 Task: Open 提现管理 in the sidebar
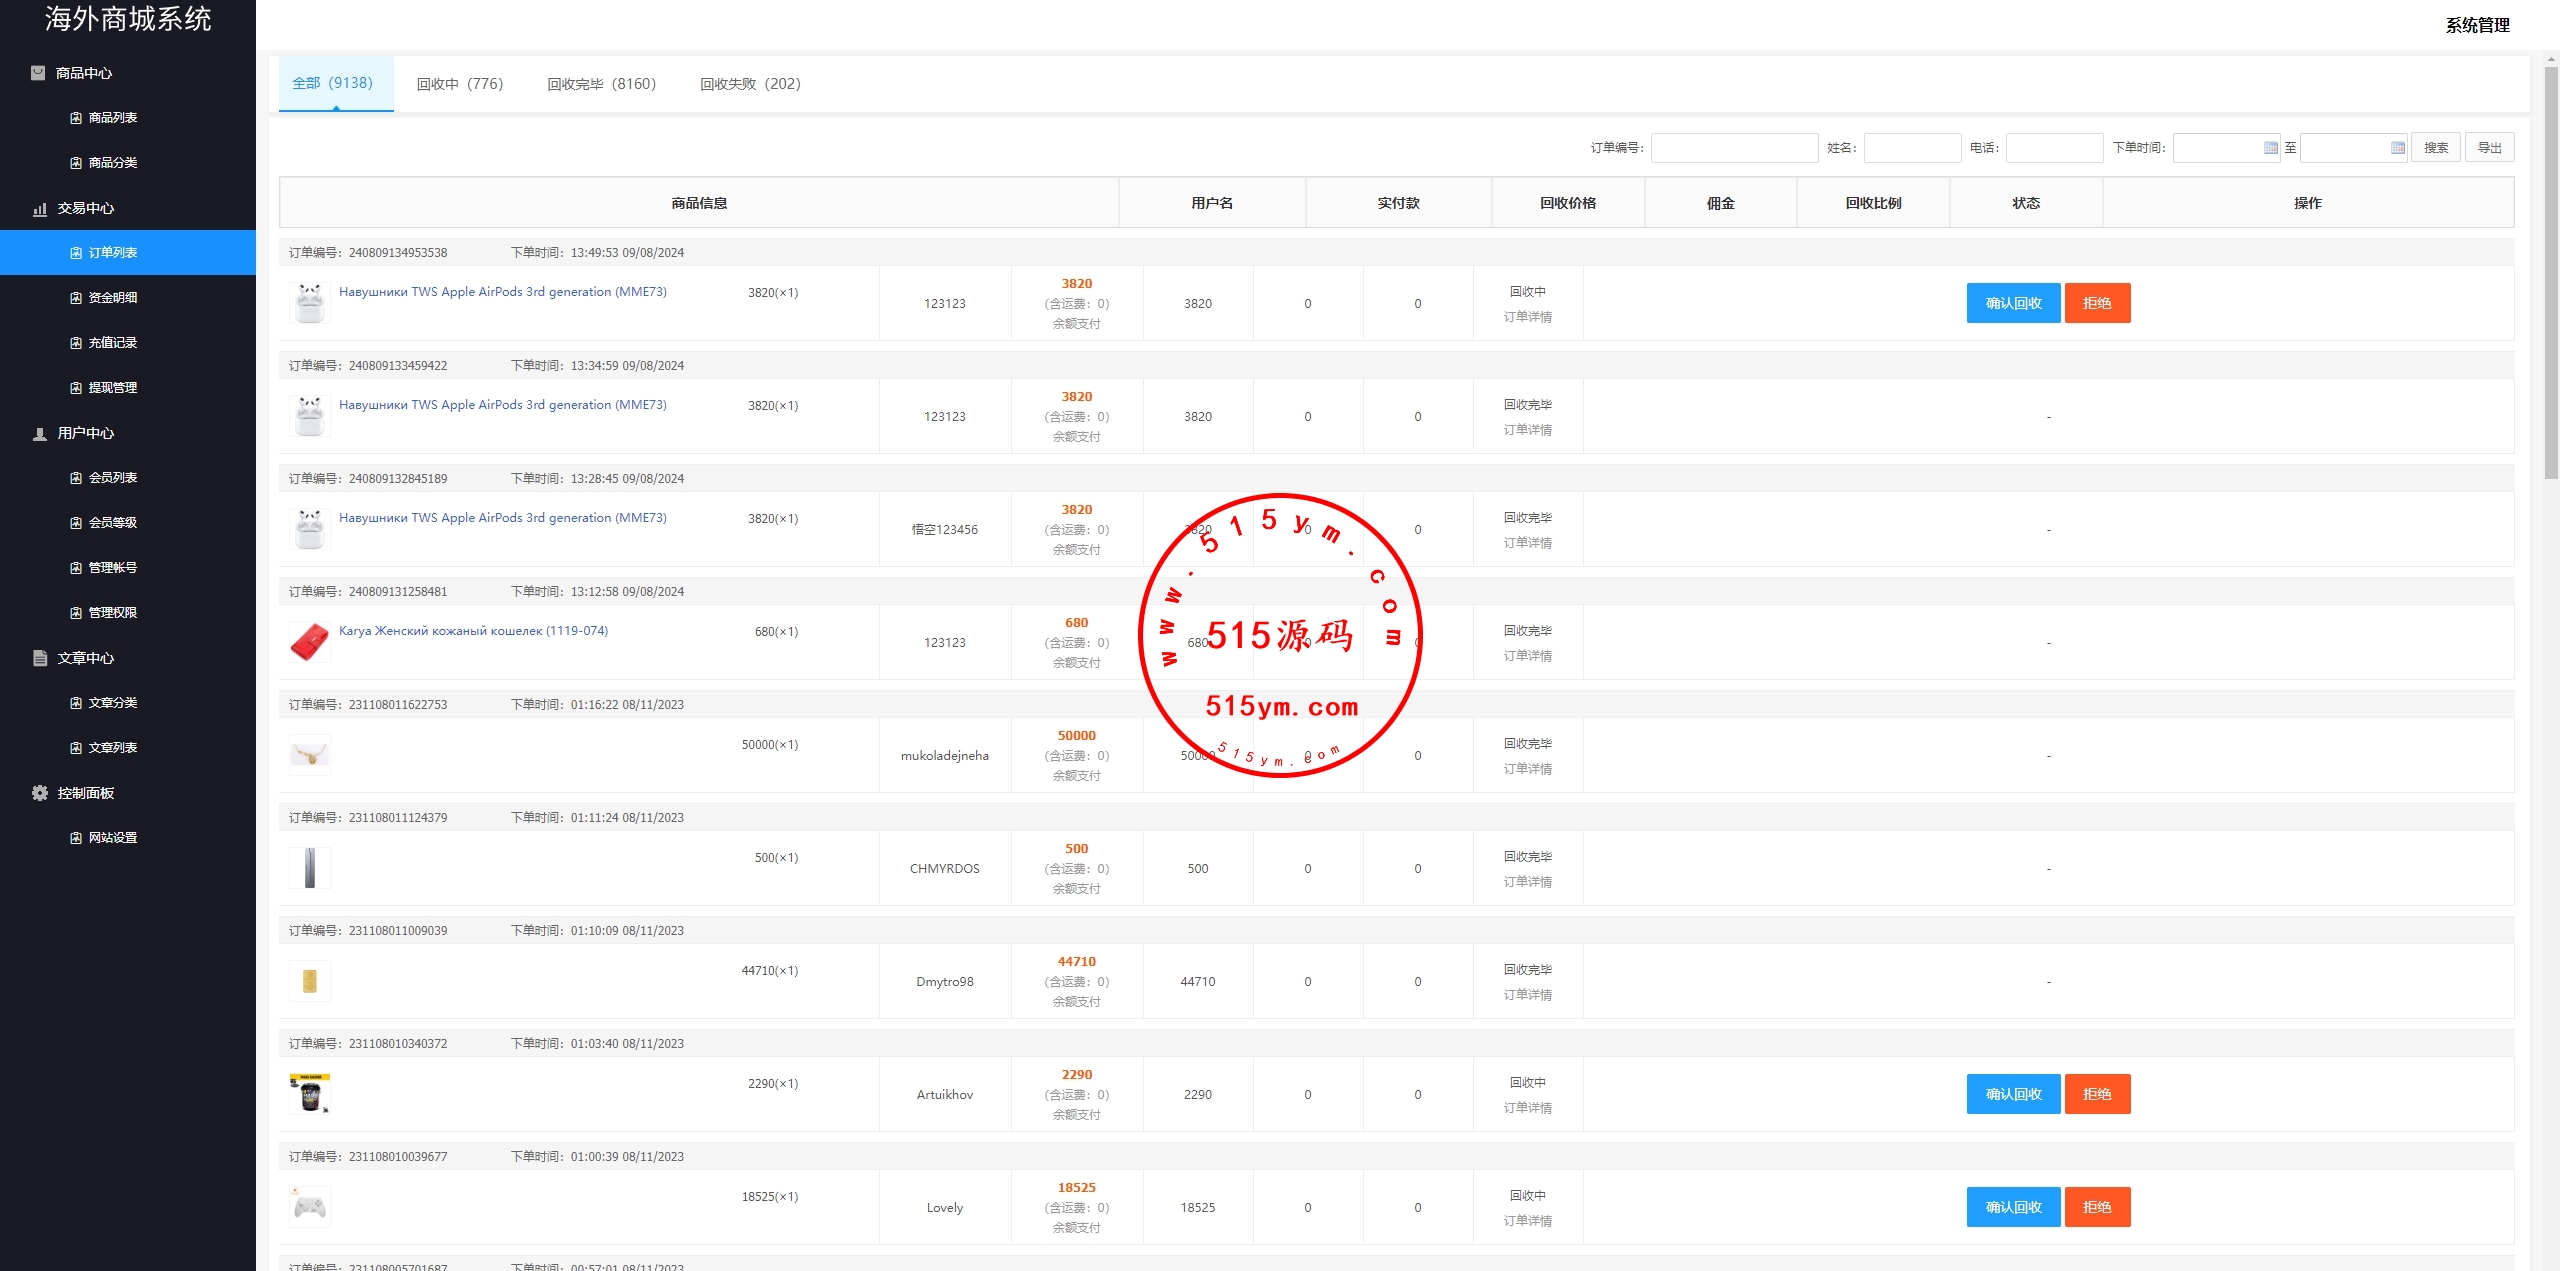[x=112, y=388]
